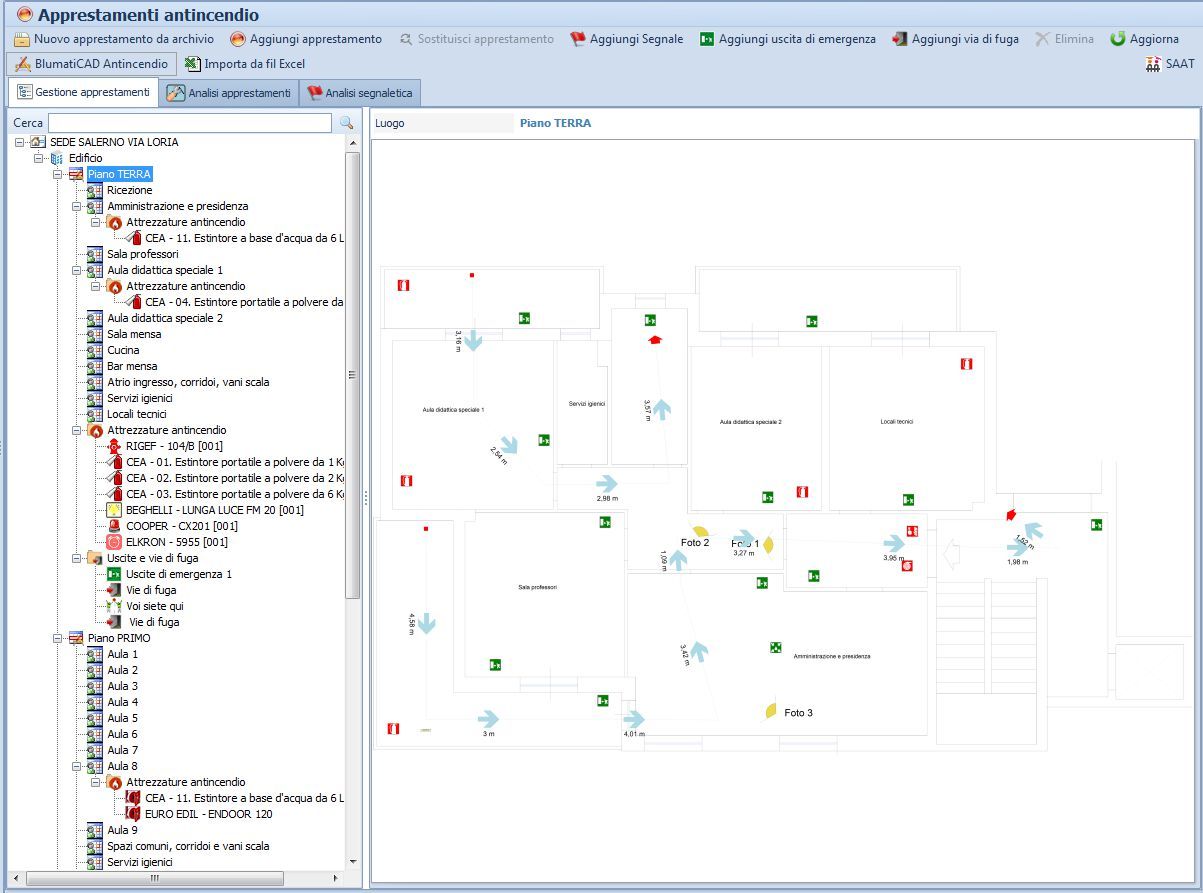Collapse the Piano PRIMO tree node

tap(58, 638)
